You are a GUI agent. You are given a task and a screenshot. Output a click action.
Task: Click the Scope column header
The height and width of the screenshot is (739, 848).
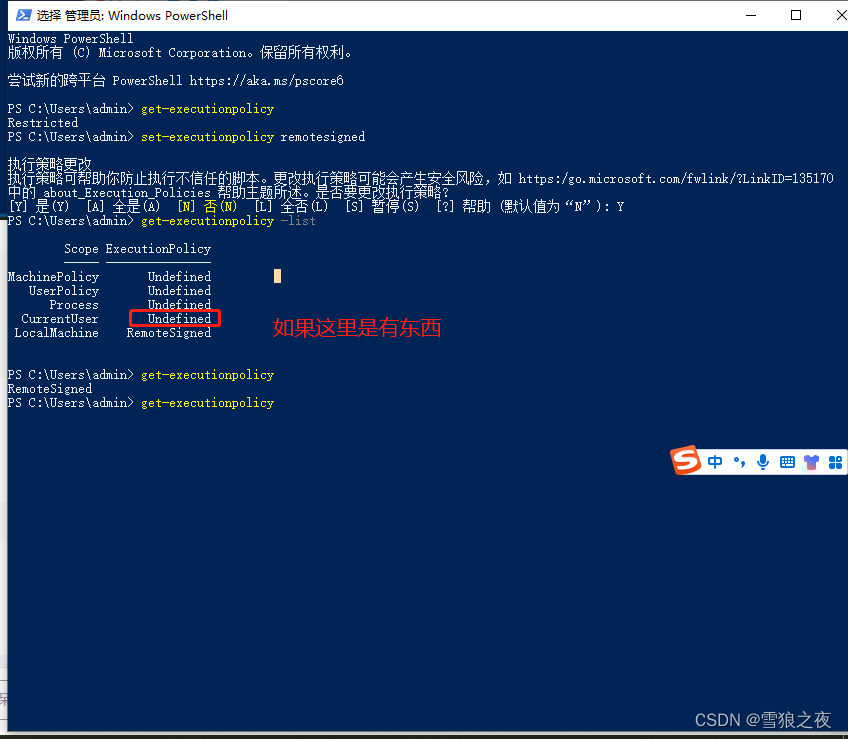[x=81, y=249]
